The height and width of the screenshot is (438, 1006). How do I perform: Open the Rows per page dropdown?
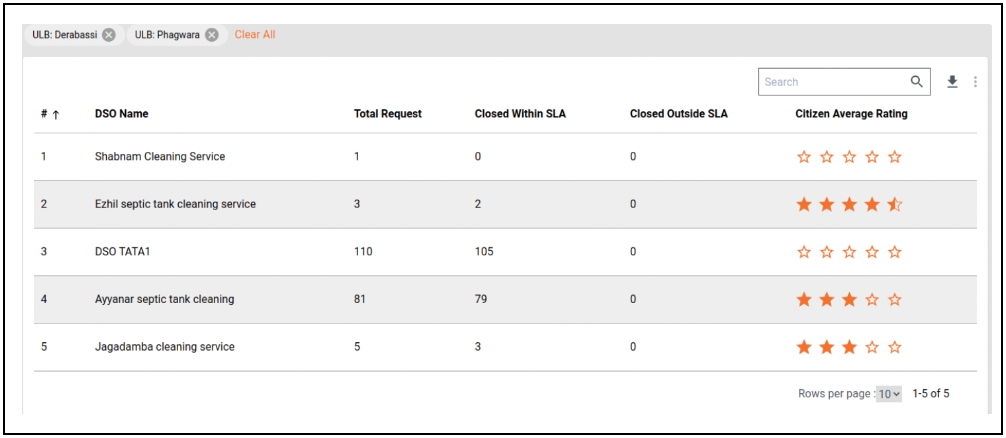click(x=888, y=394)
